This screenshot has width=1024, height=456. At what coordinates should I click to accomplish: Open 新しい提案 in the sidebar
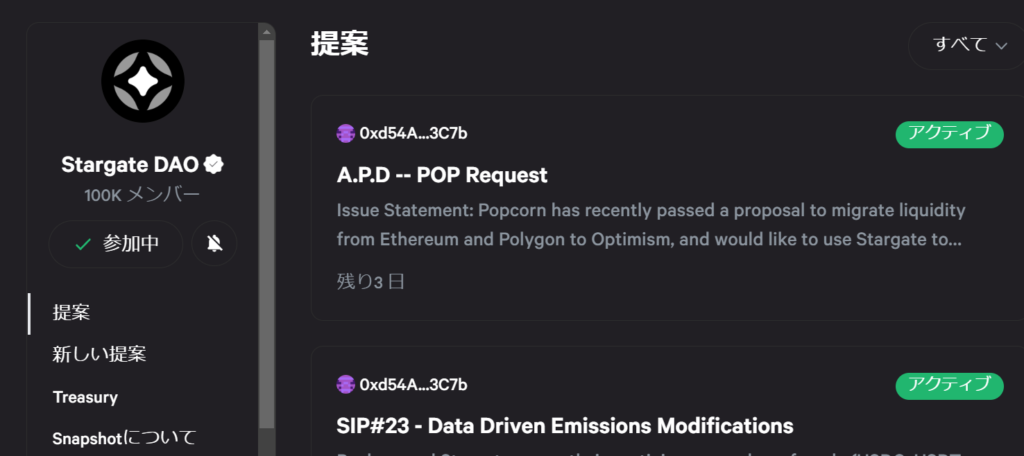point(100,354)
